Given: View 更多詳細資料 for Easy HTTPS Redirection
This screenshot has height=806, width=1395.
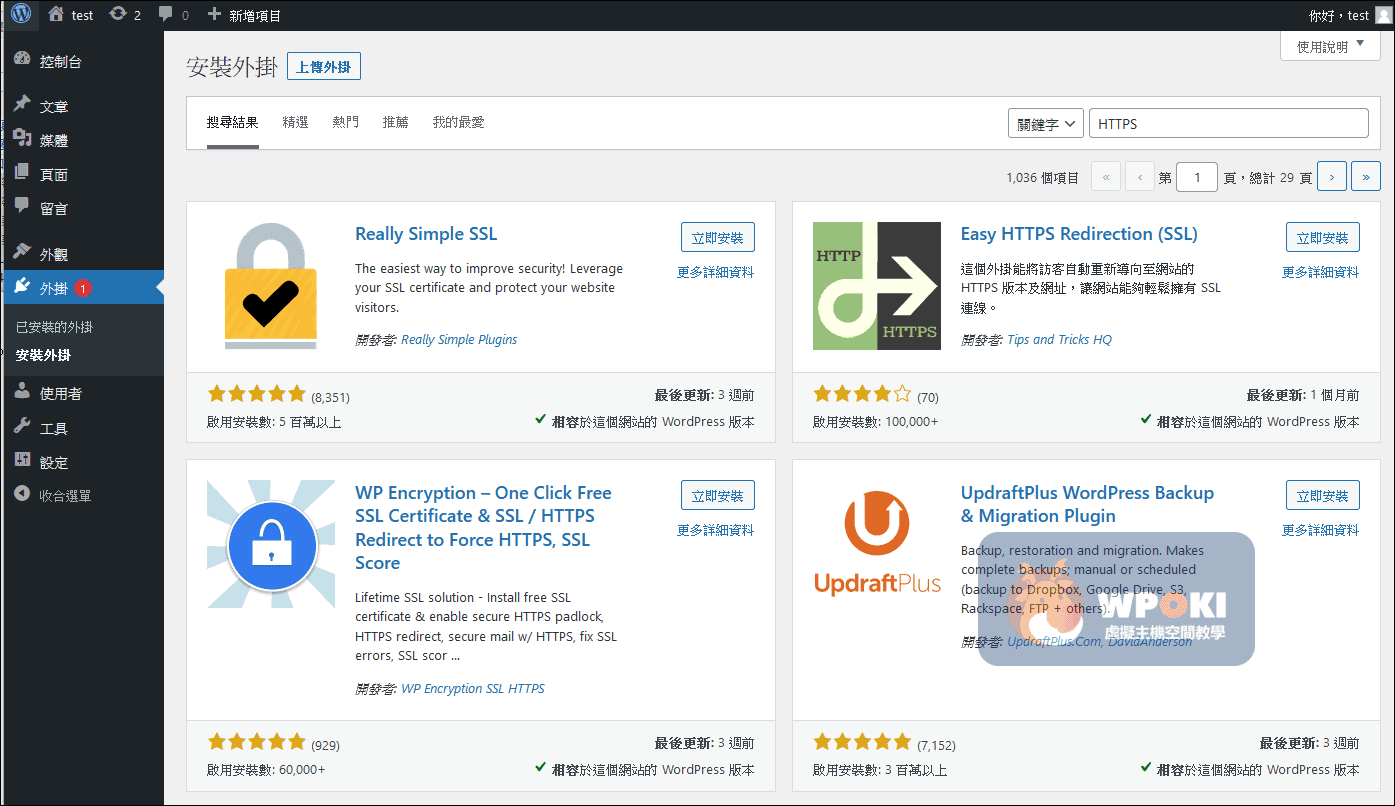Looking at the screenshot, I should [x=1320, y=272].
